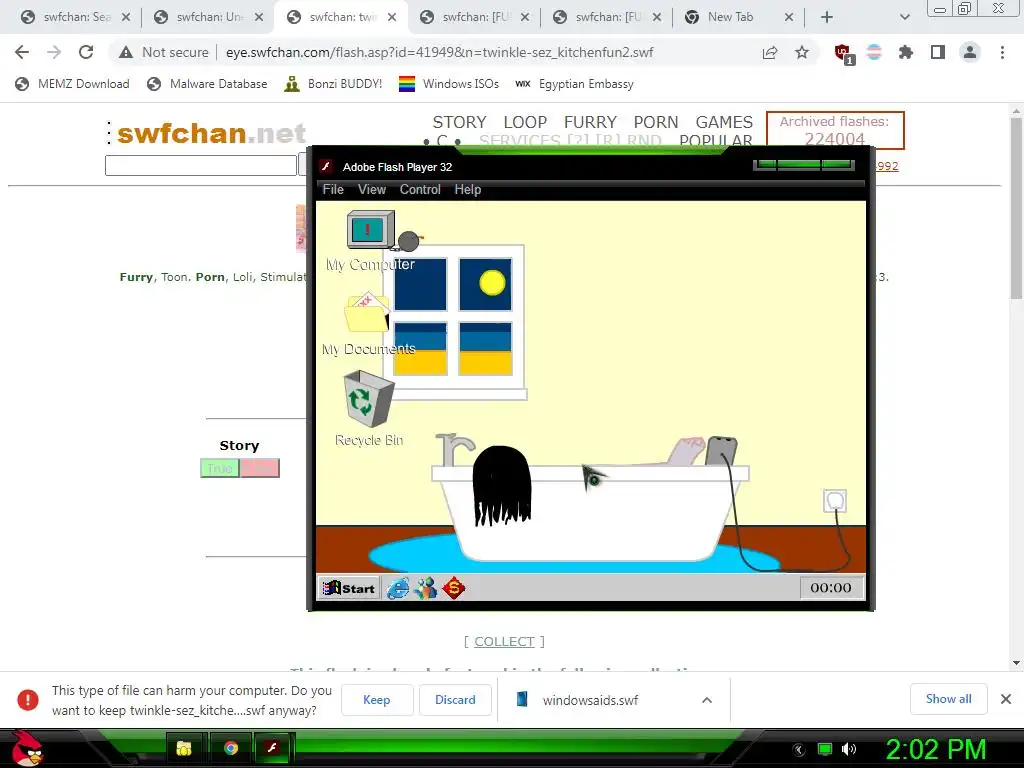
Task: Discard the dangerous download
Action: [x=455, y=699]
